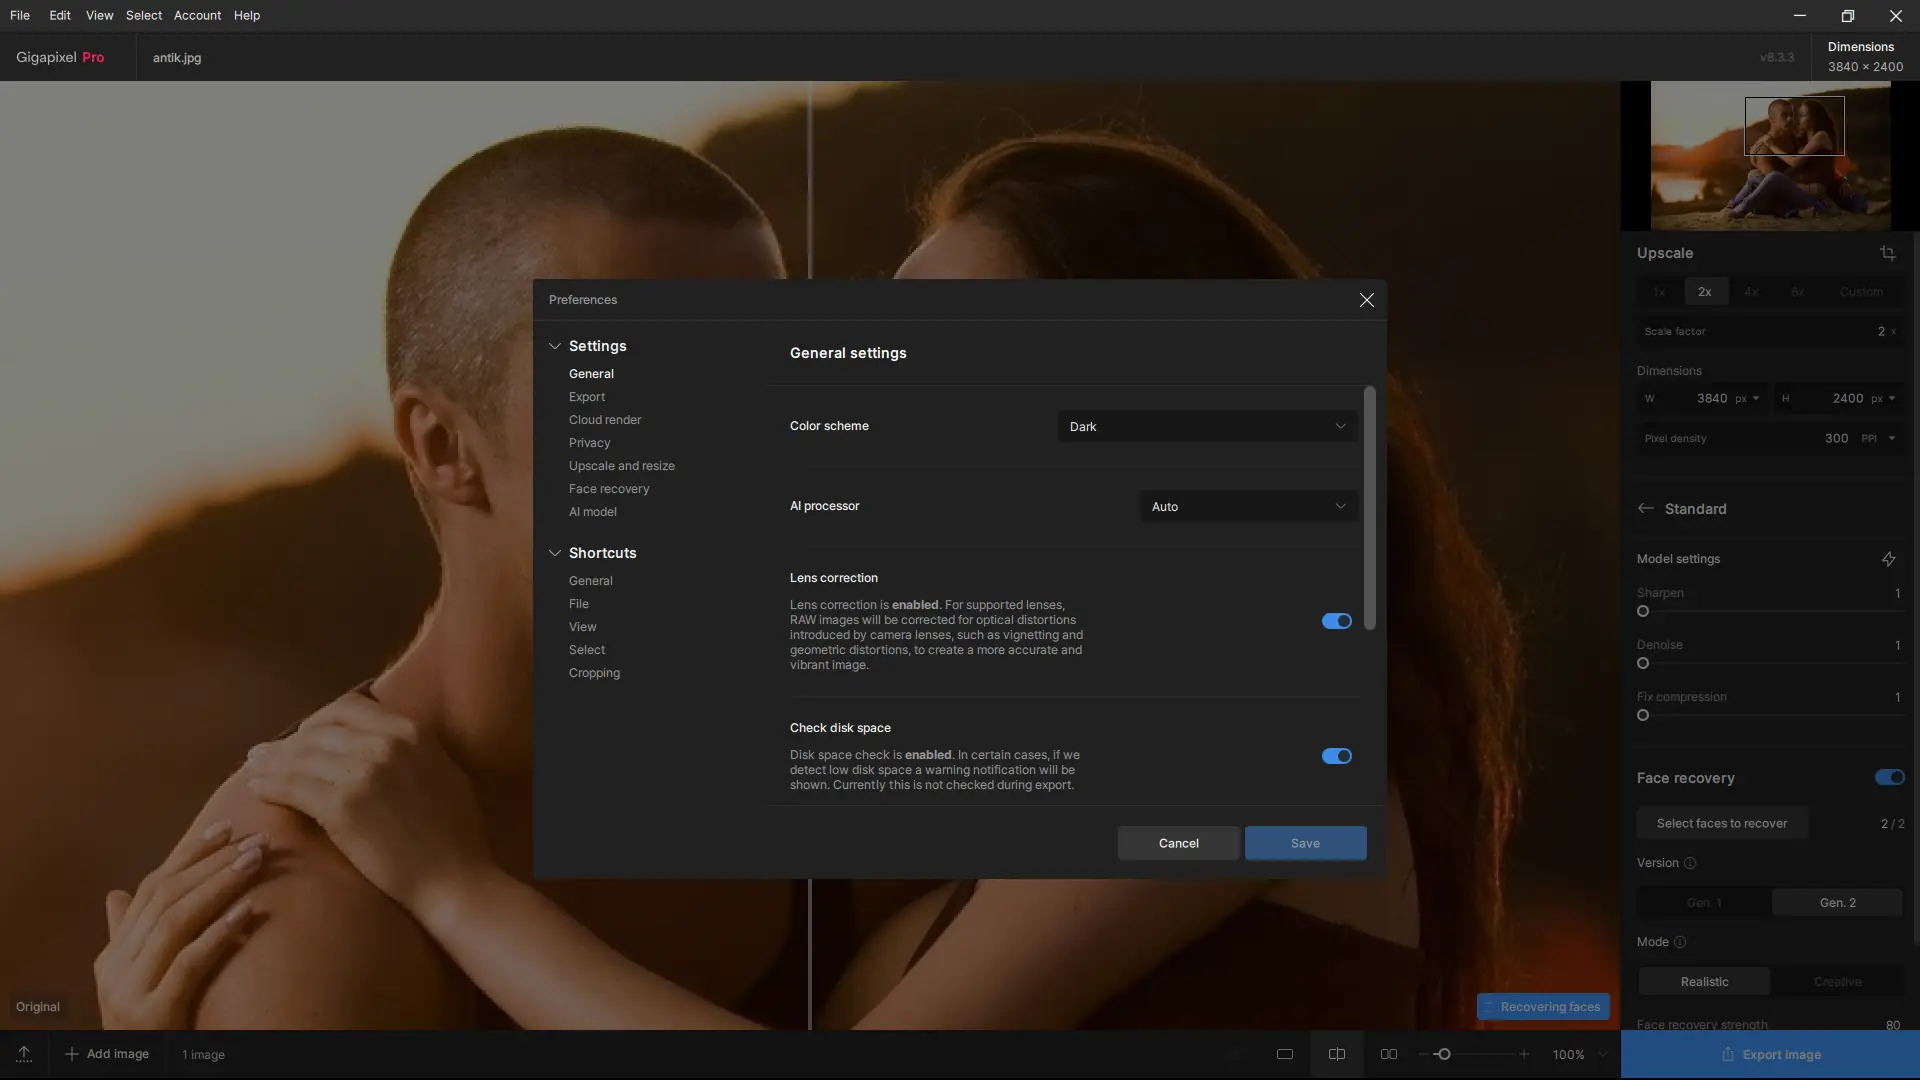Click the back arrow next to Standard
The height and width of the screenshot is (1080, 1920).
(x=1646, y=508)
